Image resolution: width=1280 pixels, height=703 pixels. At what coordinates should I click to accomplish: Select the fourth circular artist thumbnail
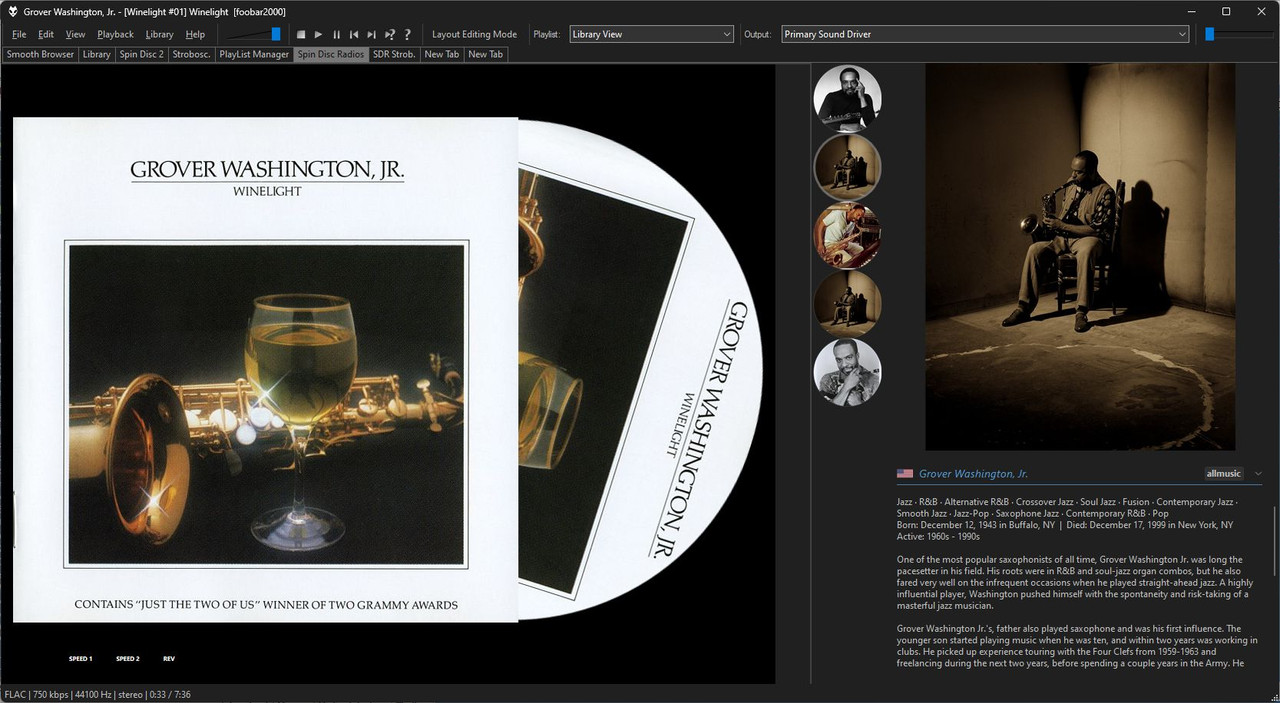(847, 304)
